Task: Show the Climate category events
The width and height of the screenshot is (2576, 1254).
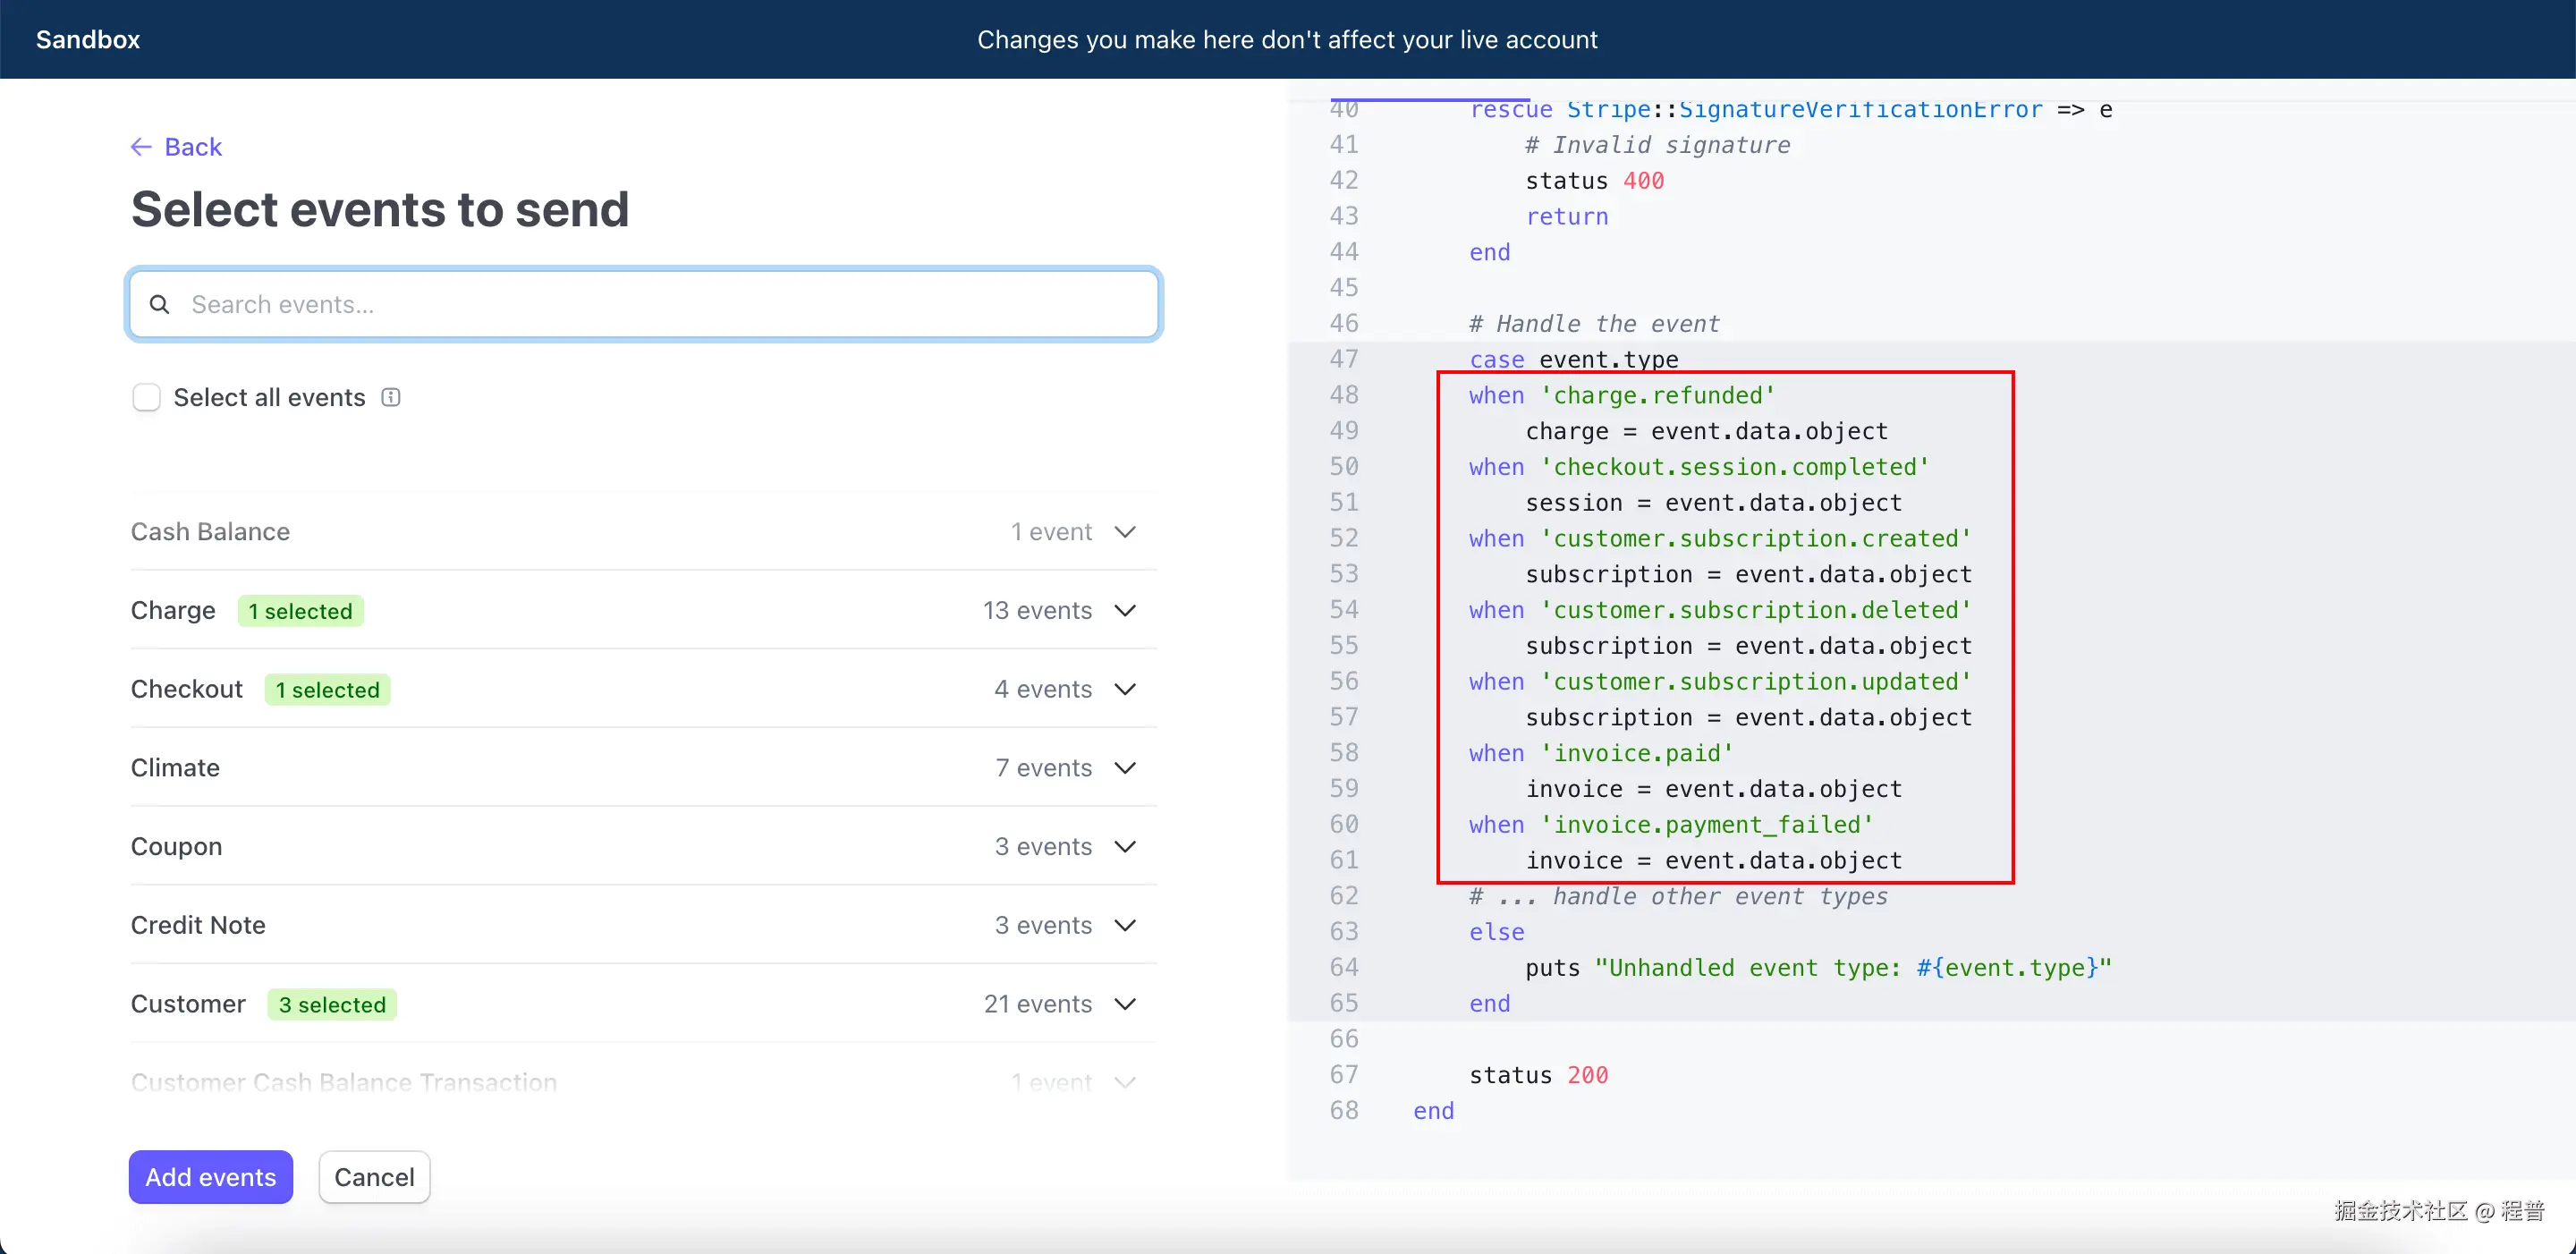Action: [1125, 768]
